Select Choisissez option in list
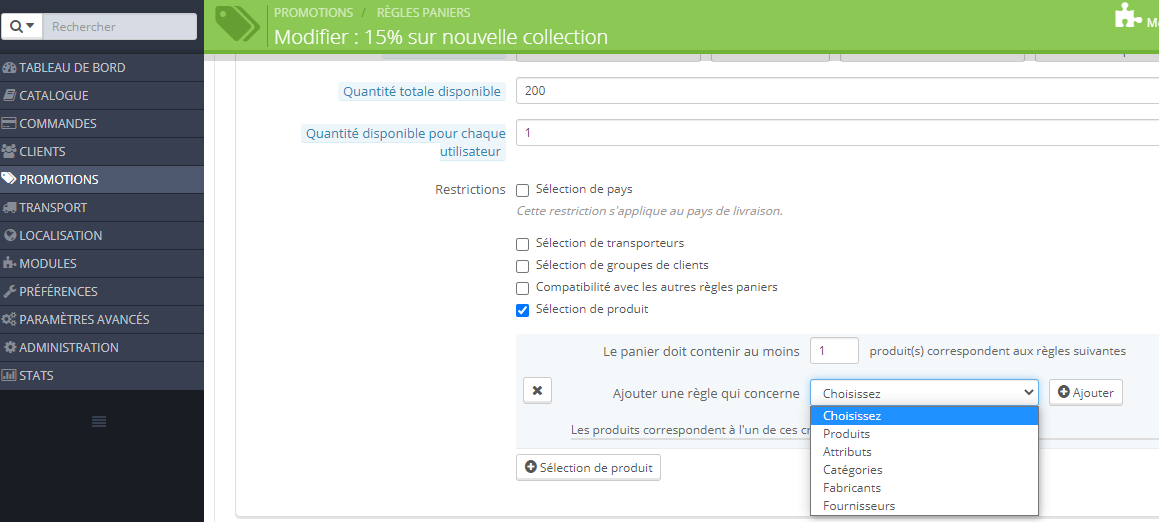This screenshot has width=1159, height=522. 925,416
